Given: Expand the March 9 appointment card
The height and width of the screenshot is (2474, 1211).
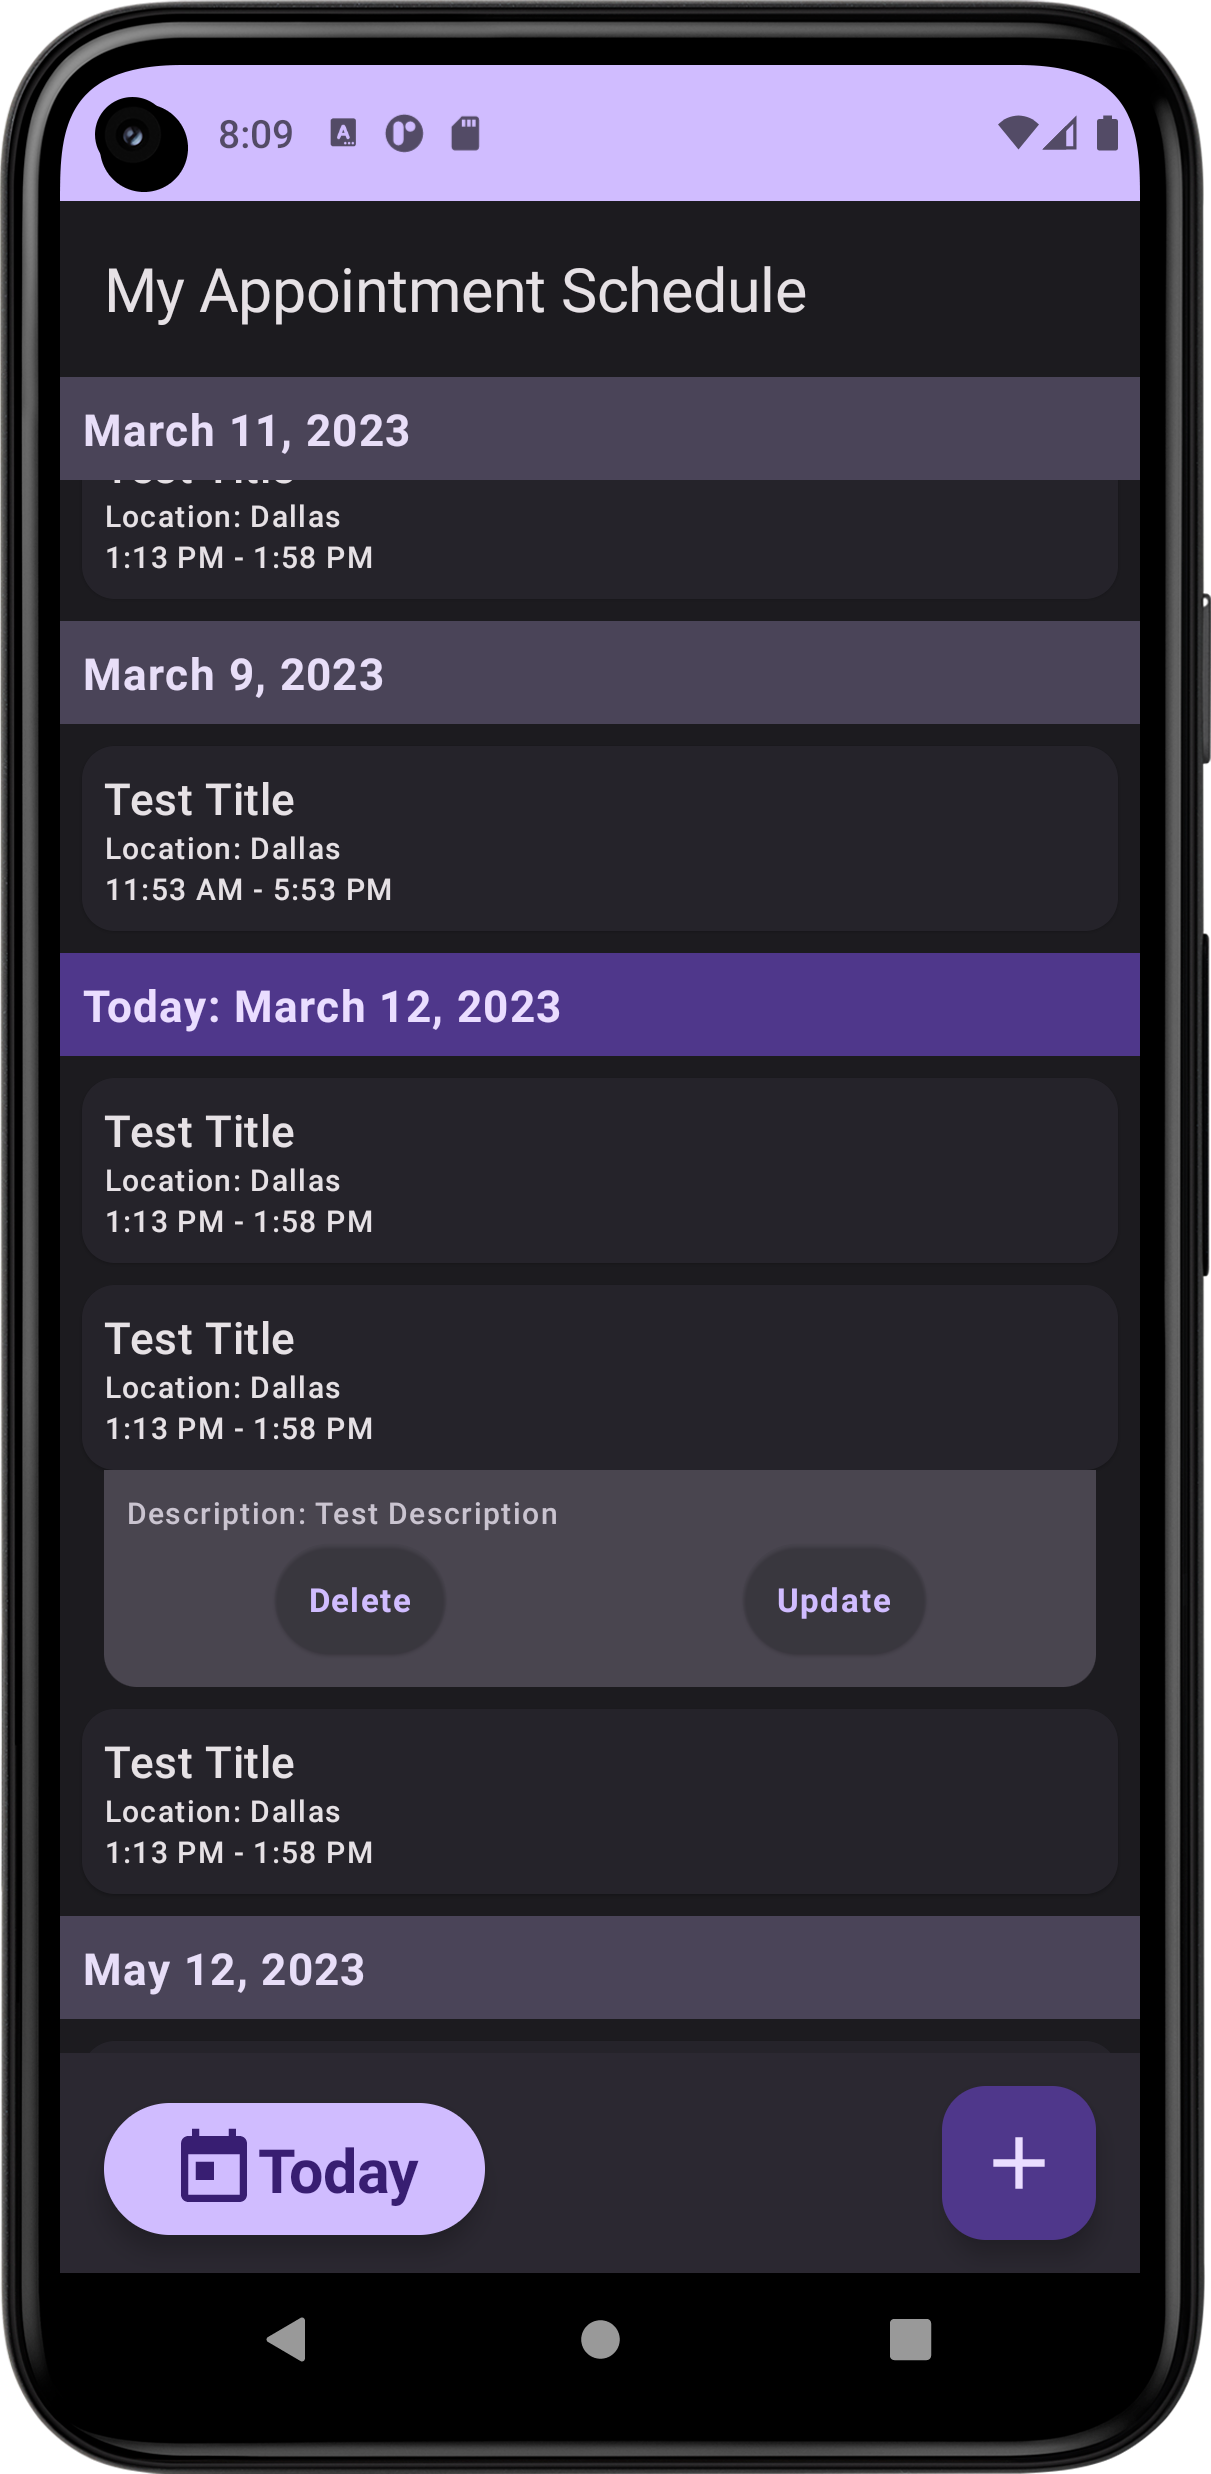Looking at the screenshot, I should click(x=600, y=840).
